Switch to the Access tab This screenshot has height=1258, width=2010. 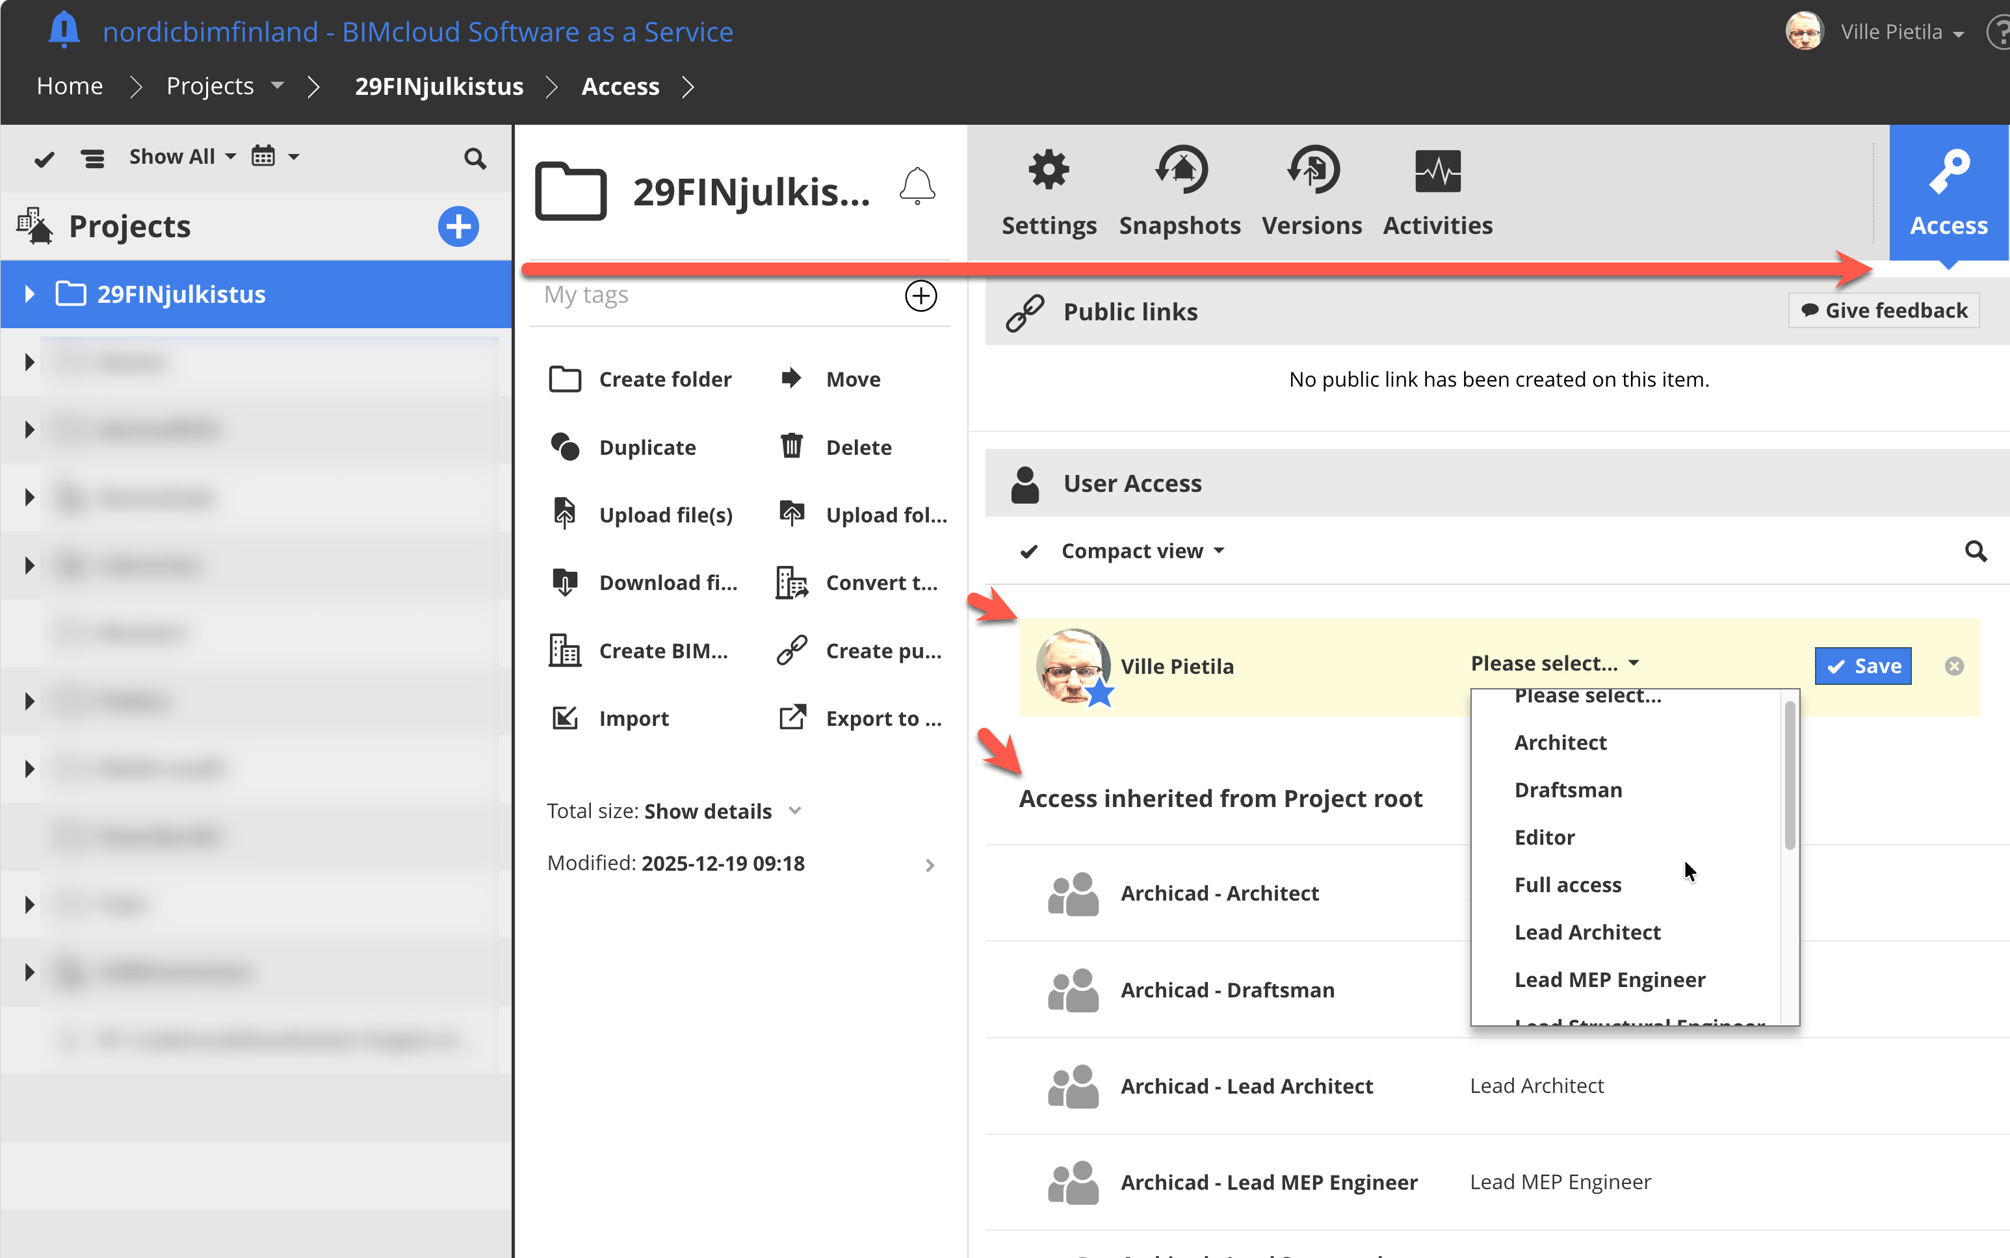pos(1948,190)
